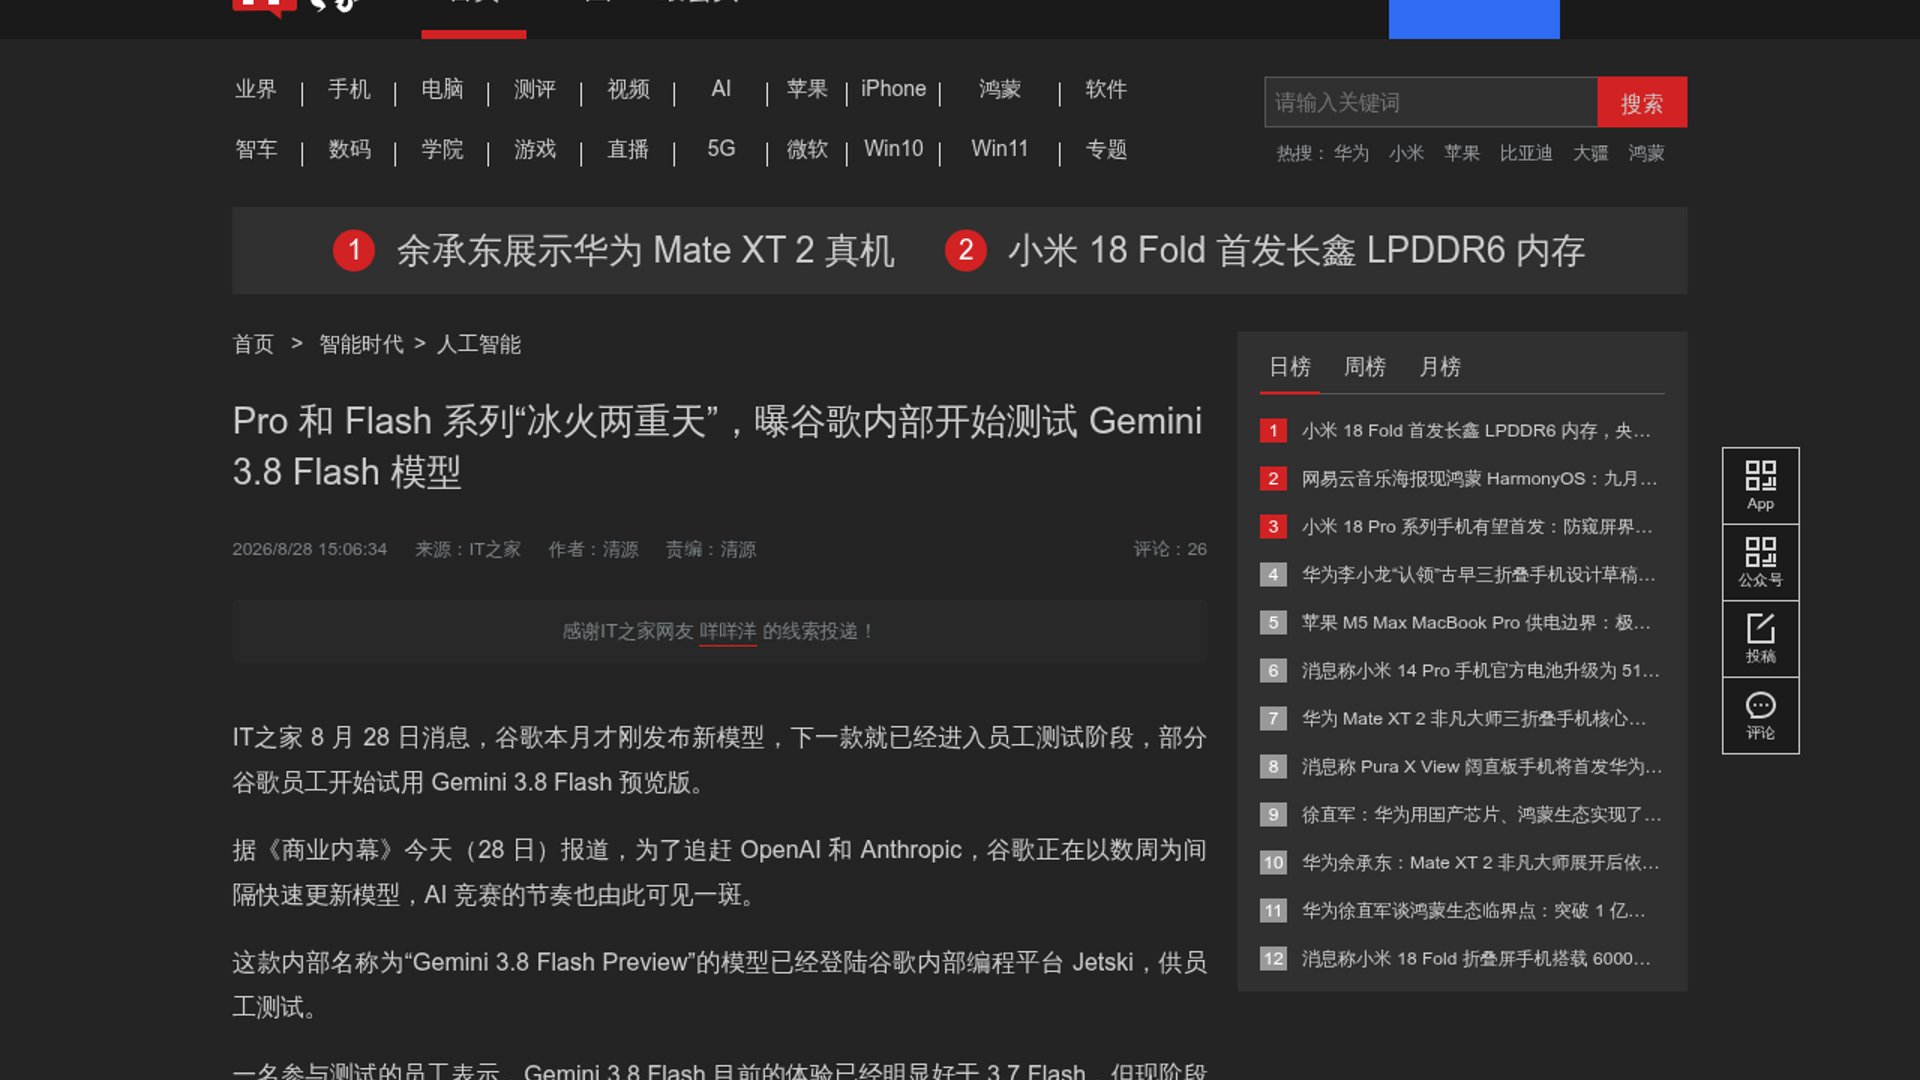The height and width of the screenshot is (1080, 1920).
Task: Click hot search term 华为
Action: (x=1351, y=153)
